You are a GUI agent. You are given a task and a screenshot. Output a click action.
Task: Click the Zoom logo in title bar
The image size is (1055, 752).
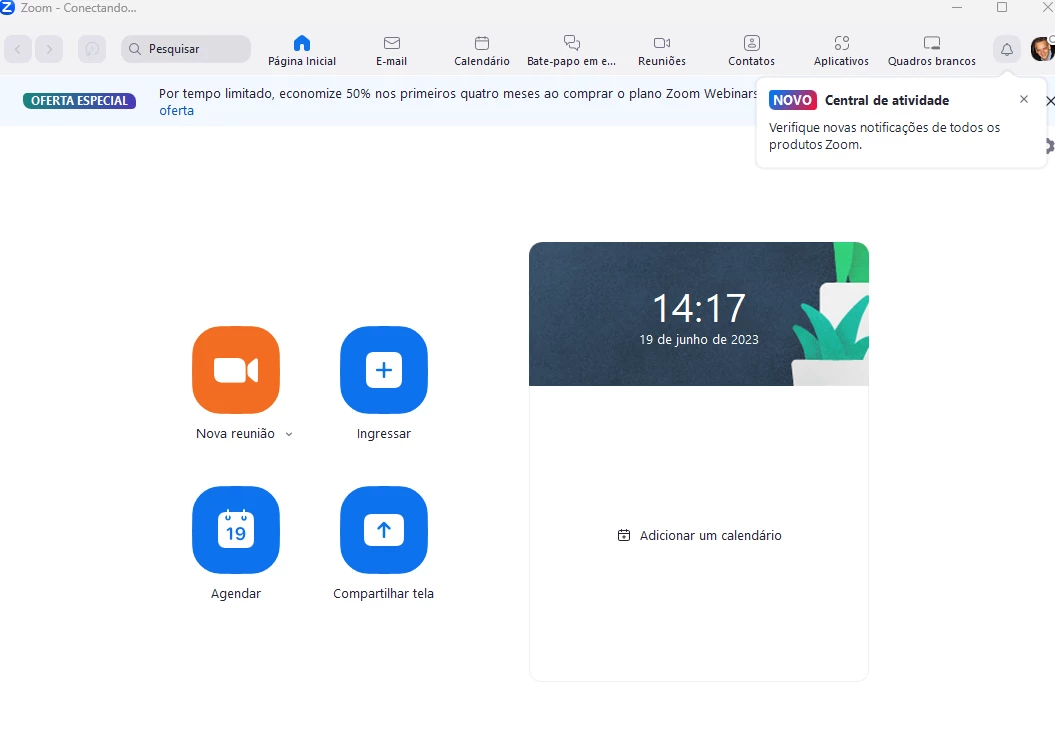(x=7, y=8)
